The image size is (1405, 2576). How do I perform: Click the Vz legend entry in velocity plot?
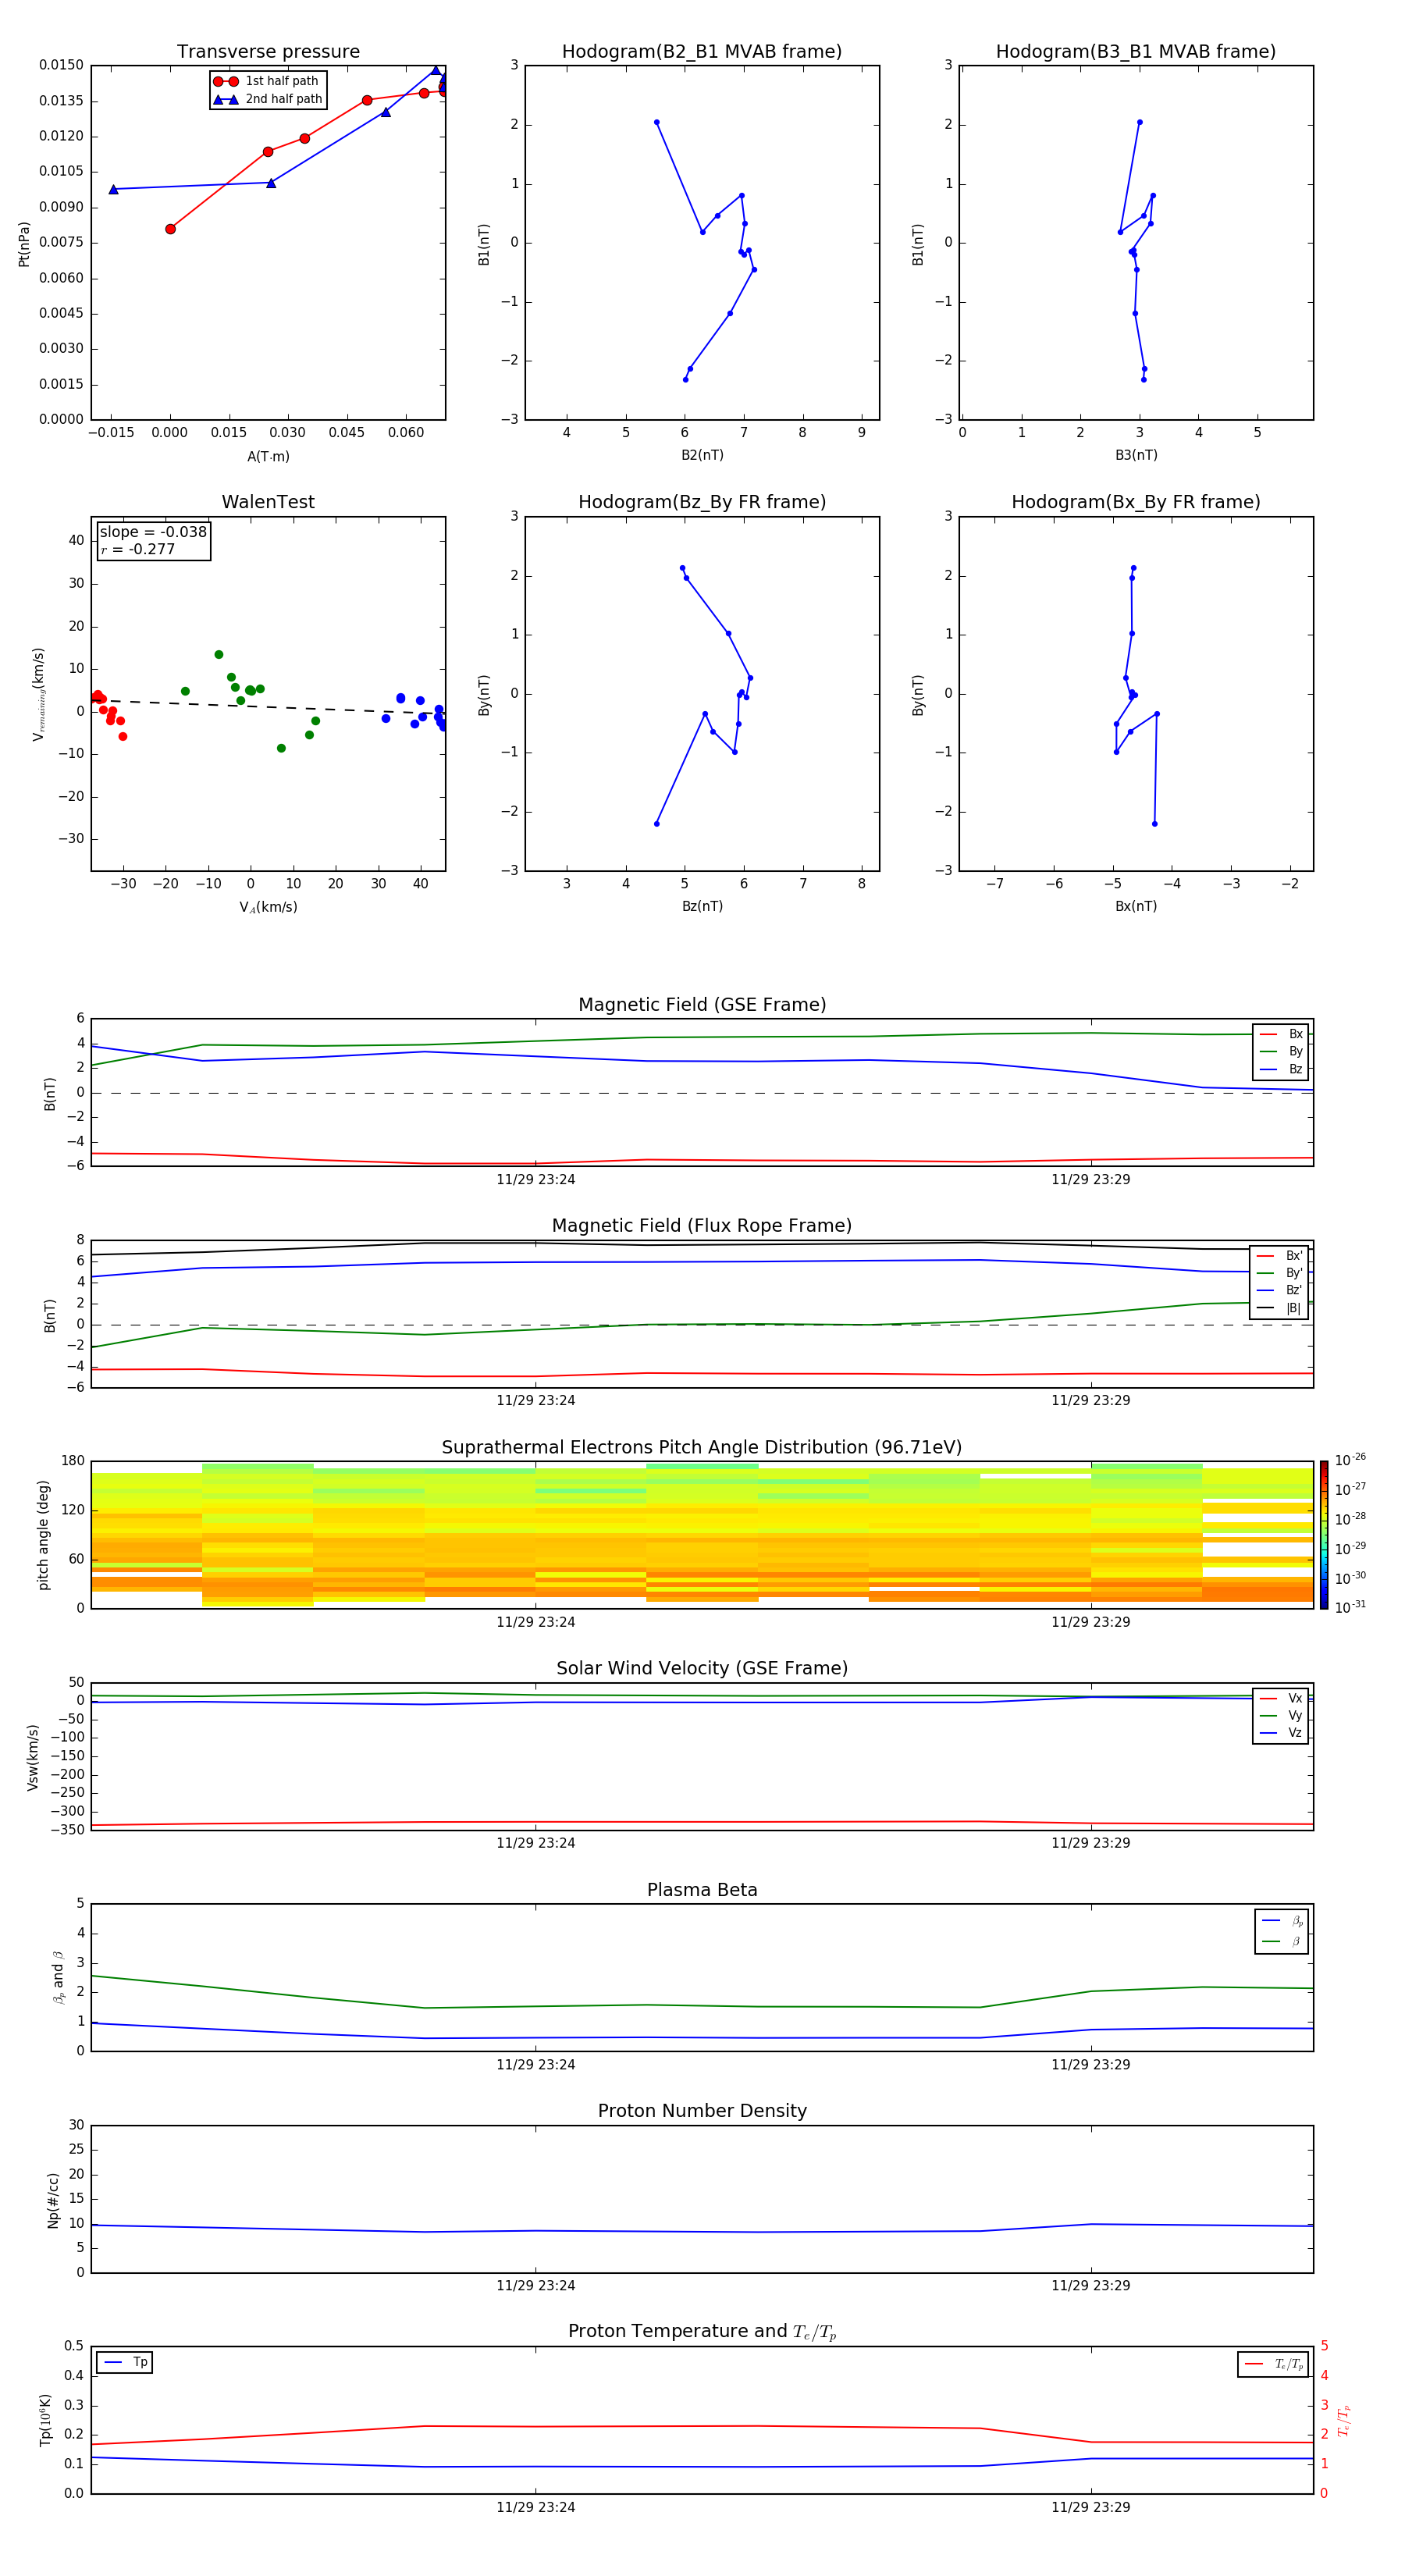point(1281,1732)
